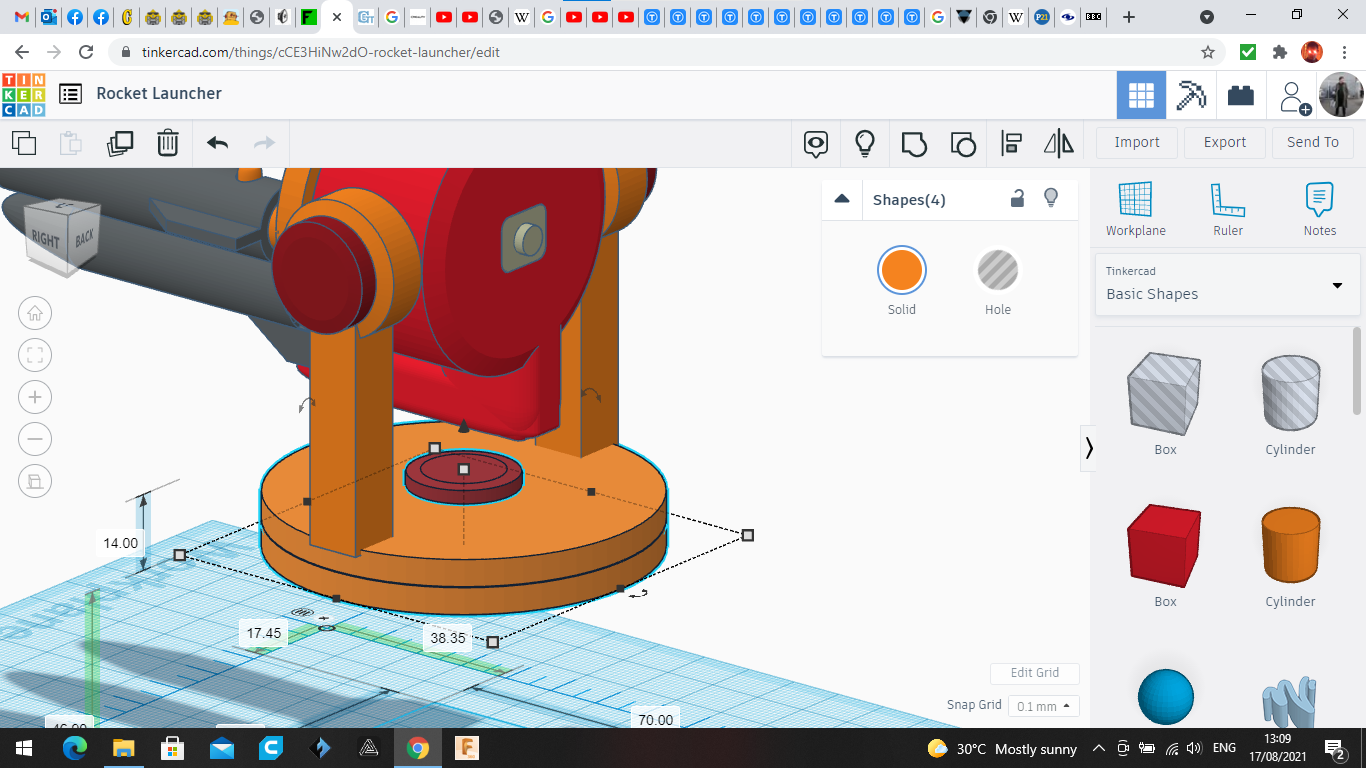Viewport: 1366px width, 768px height.
Task: Set selected shapes to Hole
Action: pyautogui.click(x=997, y=271)
